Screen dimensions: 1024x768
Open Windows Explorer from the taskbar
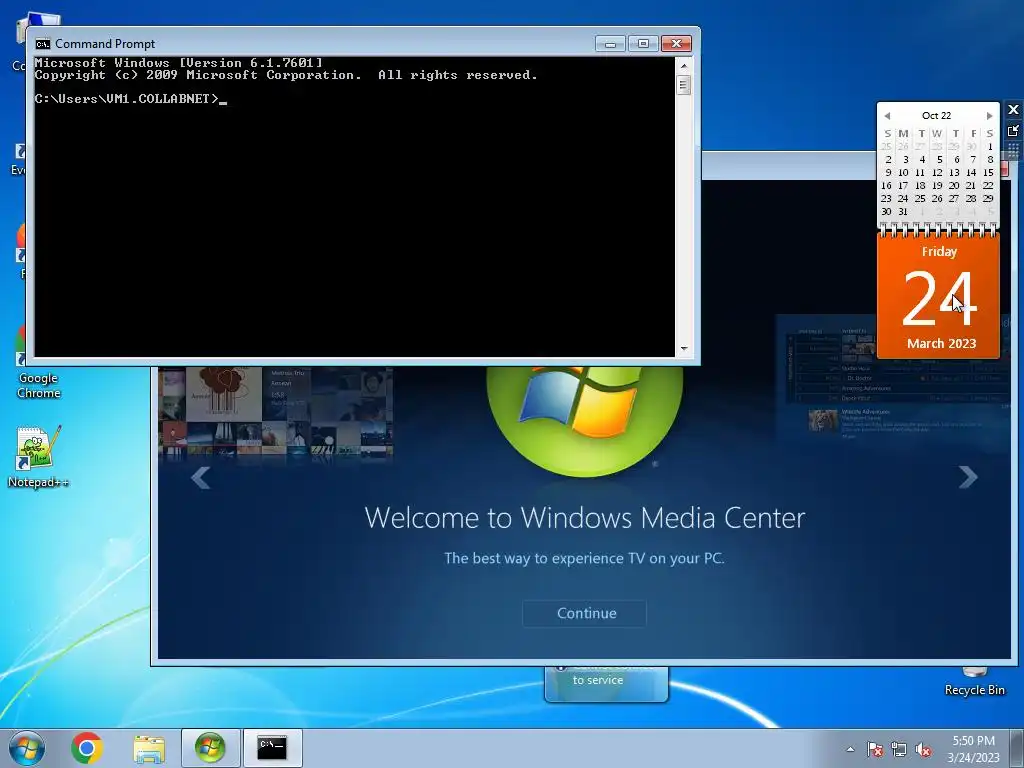pyautogui.click(x=149, y=748)
